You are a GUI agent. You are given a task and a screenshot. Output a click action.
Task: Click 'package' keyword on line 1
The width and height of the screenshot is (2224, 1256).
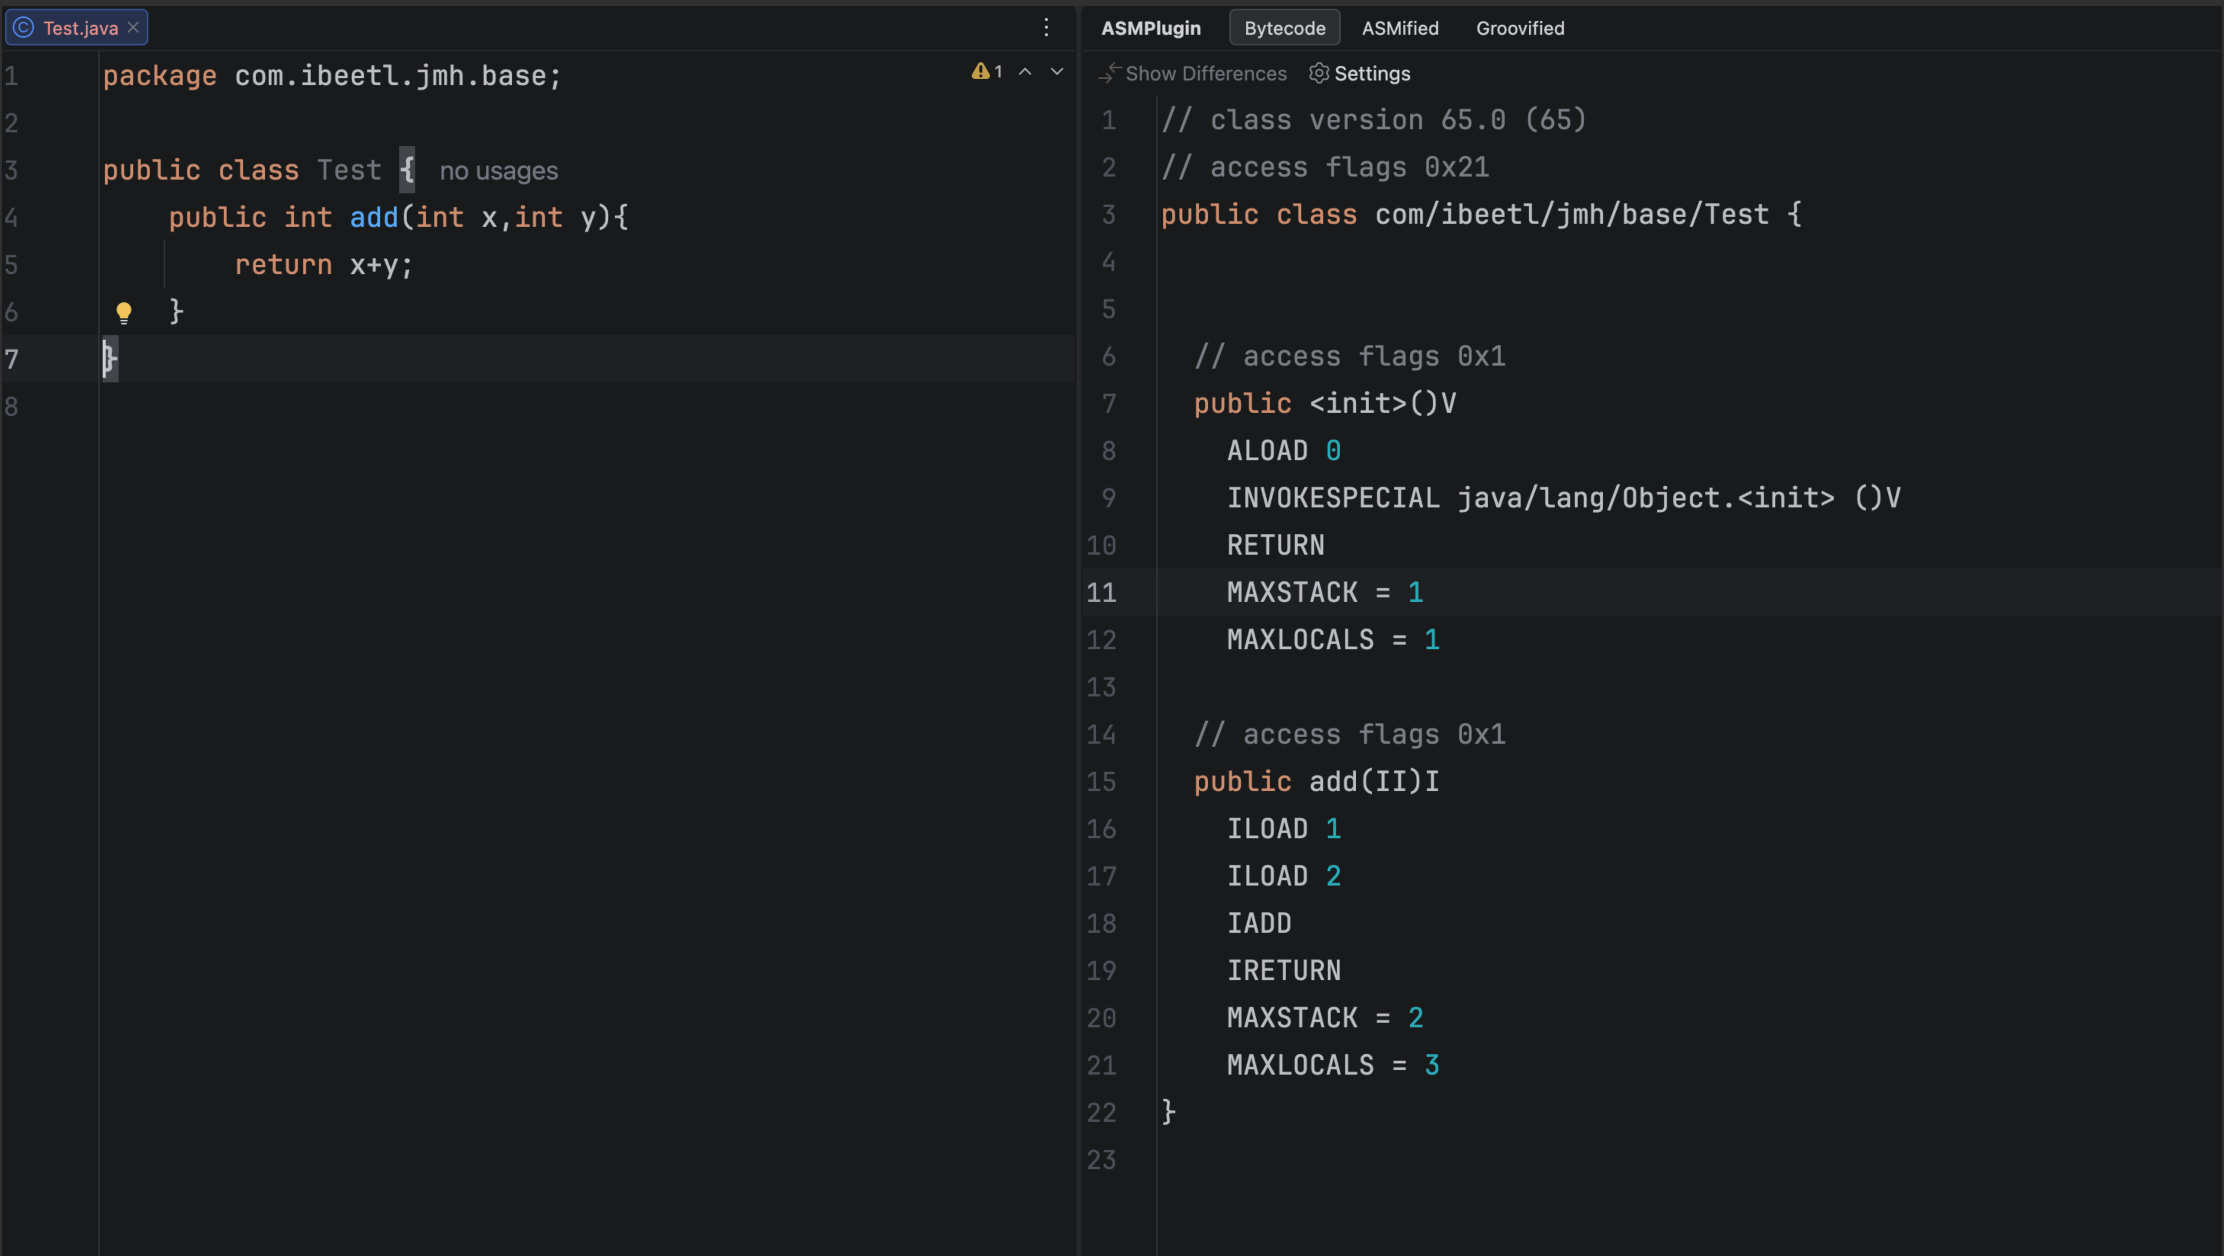coord(160,76)
